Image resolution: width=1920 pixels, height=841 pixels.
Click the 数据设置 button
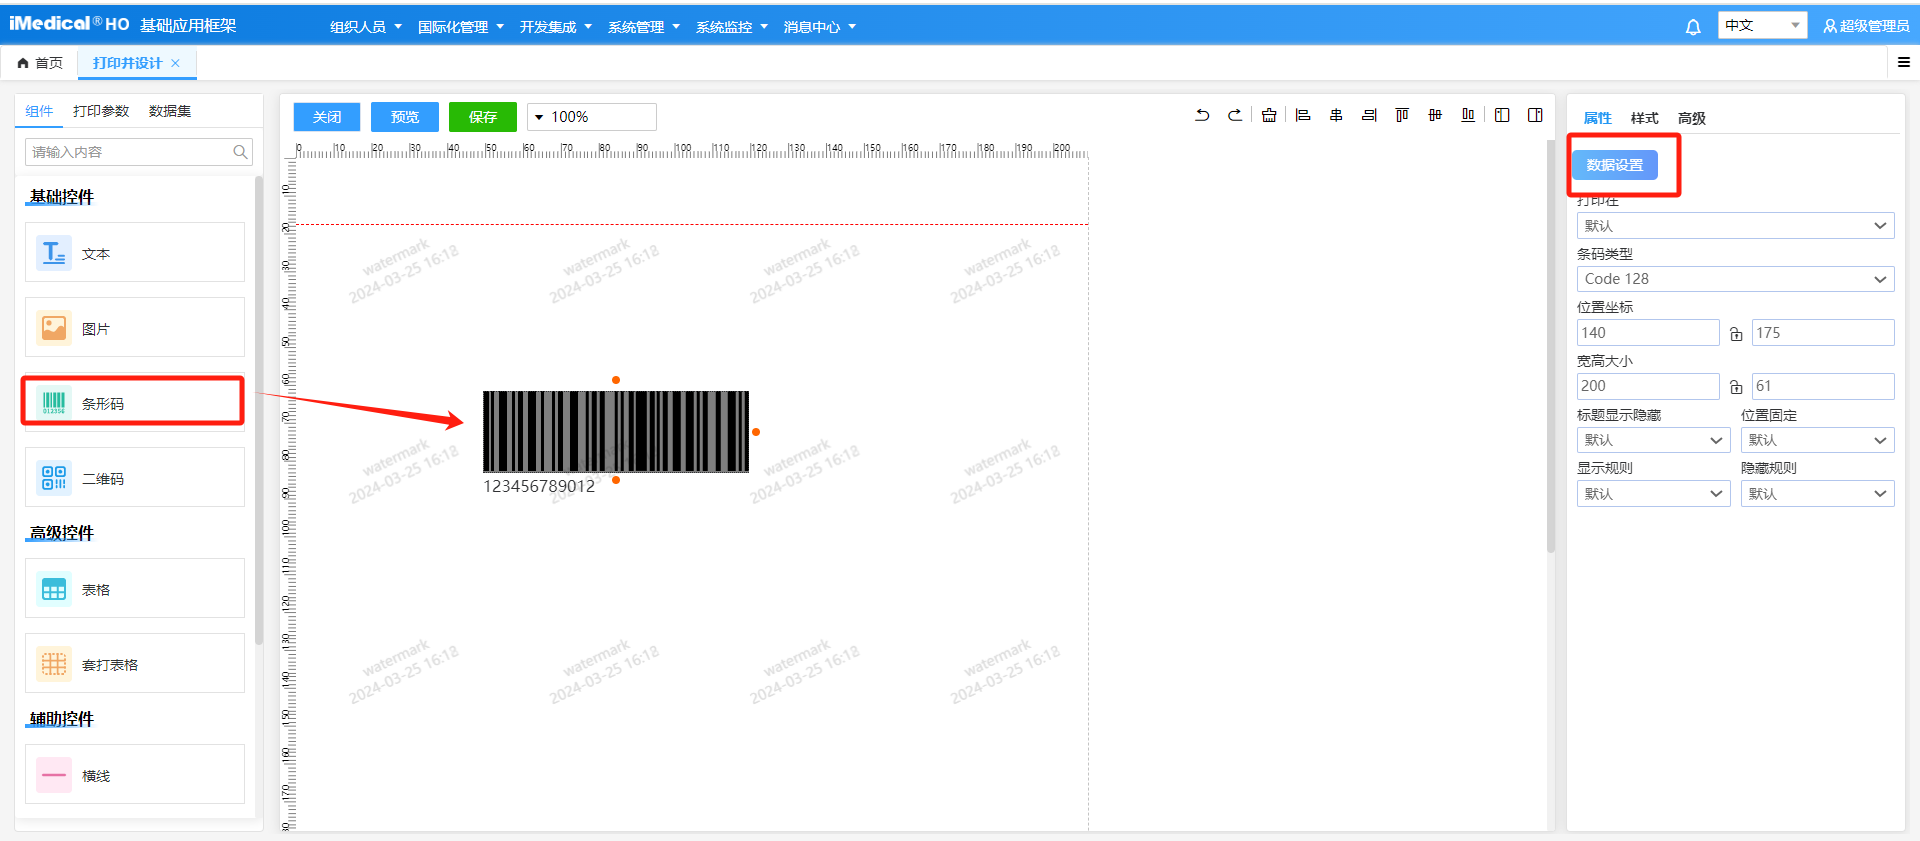tap(1614, 165)
